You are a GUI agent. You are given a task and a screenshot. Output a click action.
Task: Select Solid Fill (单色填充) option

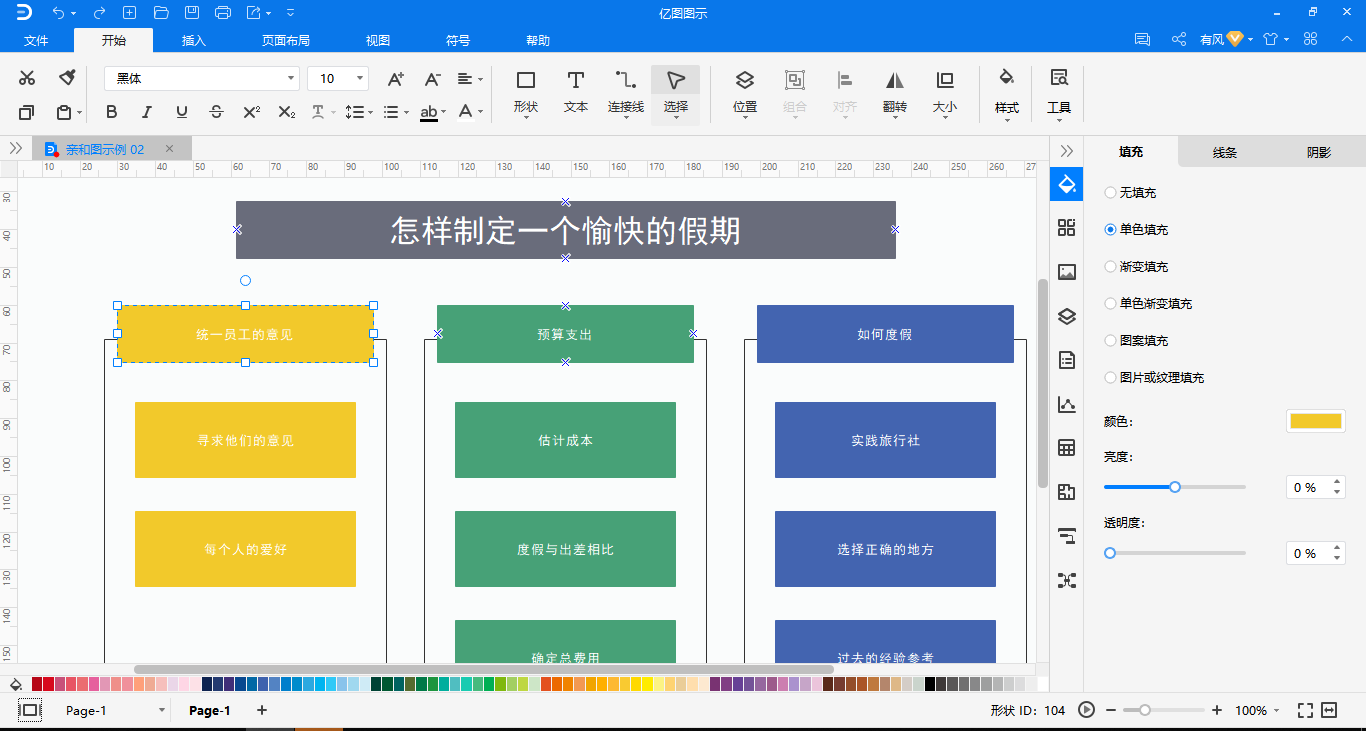(1136, 229)
